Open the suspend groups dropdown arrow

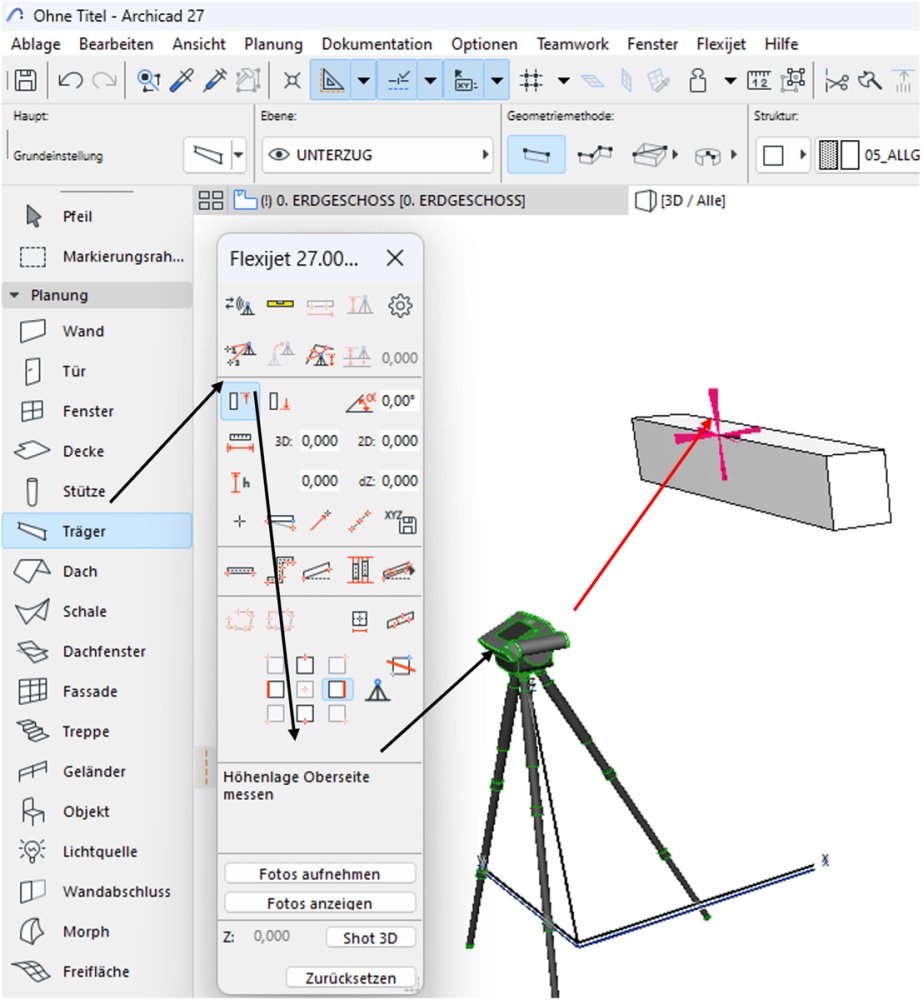(x=730, y=80)
